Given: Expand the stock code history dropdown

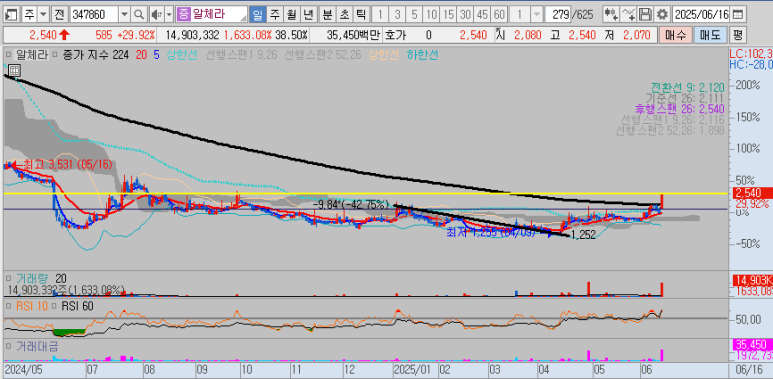Looking at the screenshot, I should (x=125, y=14).
